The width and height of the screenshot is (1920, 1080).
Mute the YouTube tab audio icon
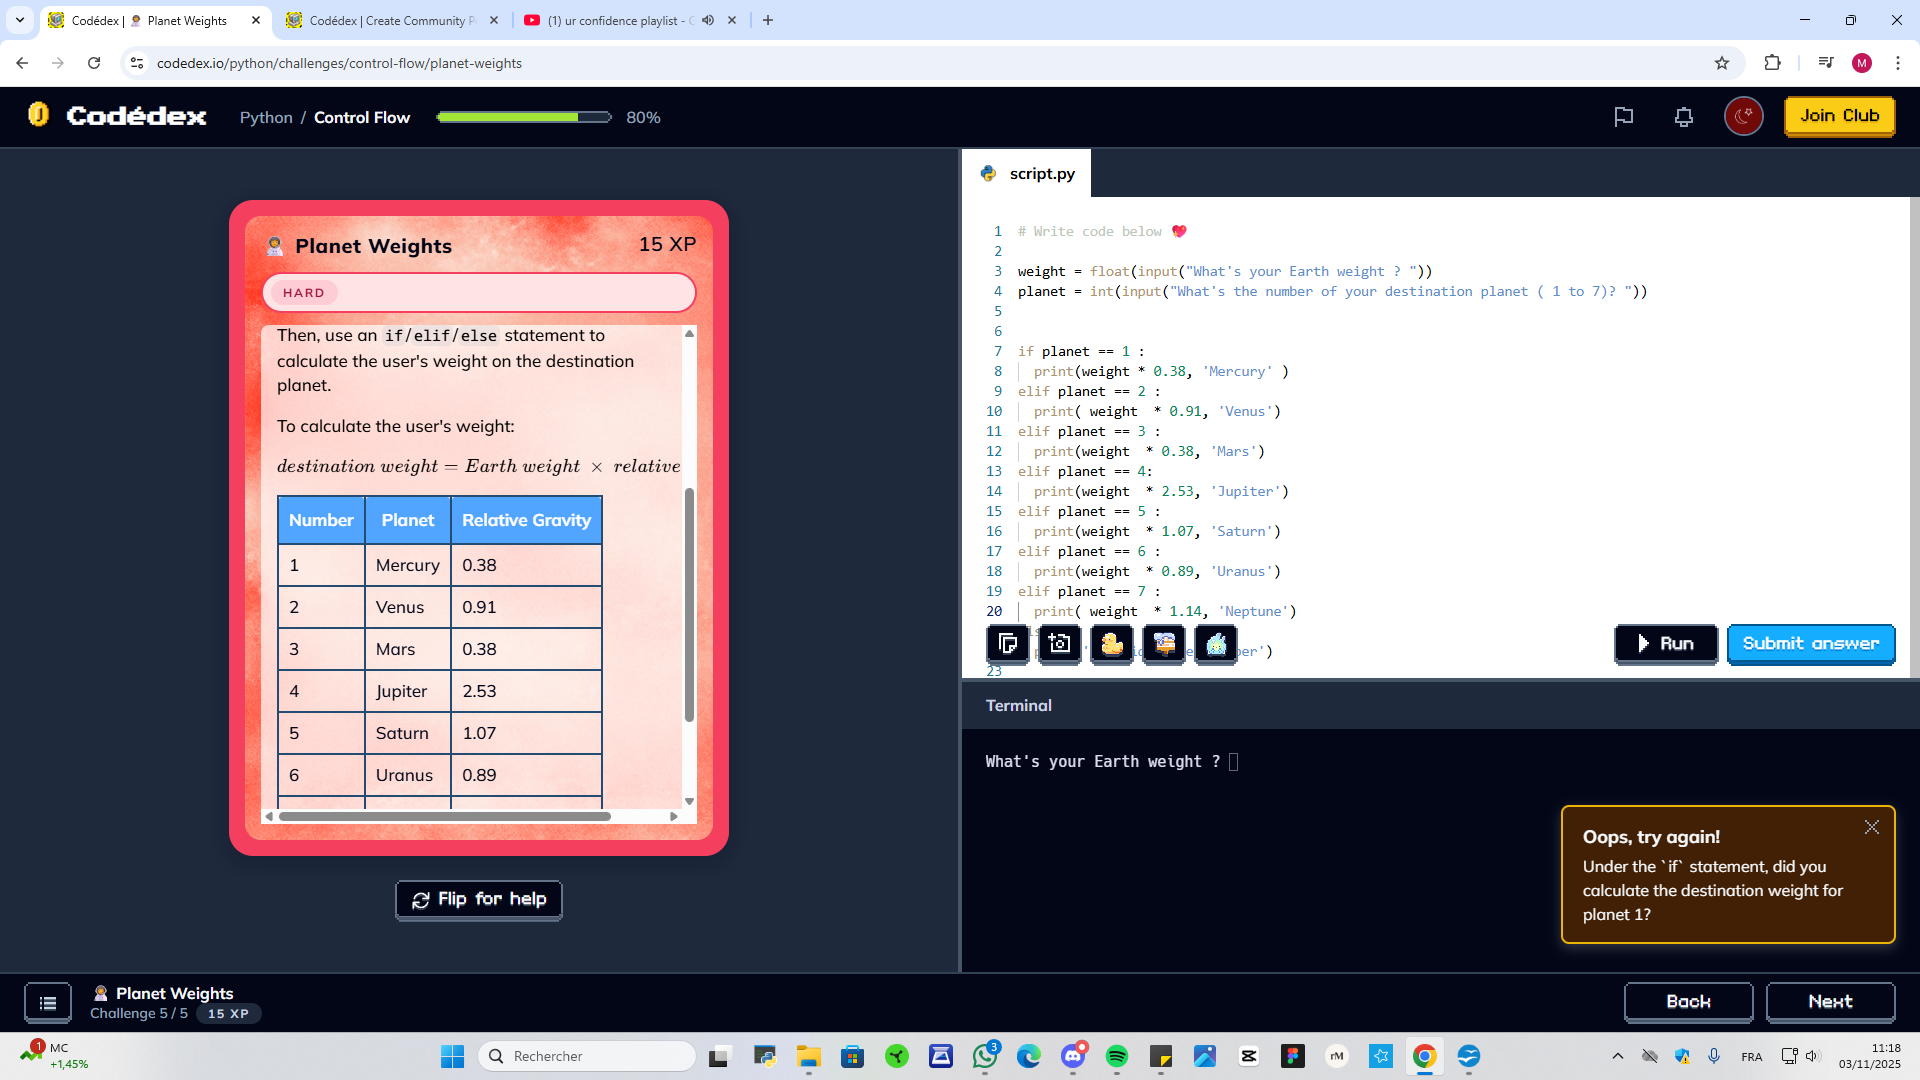[708, 20]
